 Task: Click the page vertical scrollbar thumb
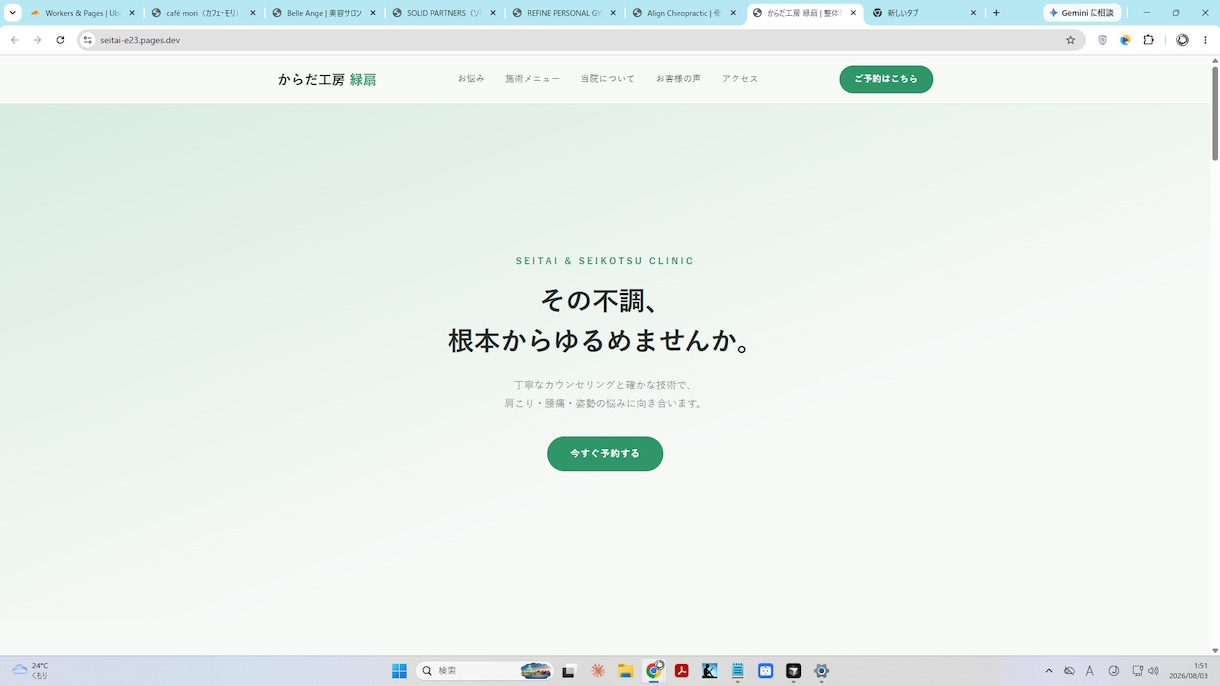point(1215,112)
